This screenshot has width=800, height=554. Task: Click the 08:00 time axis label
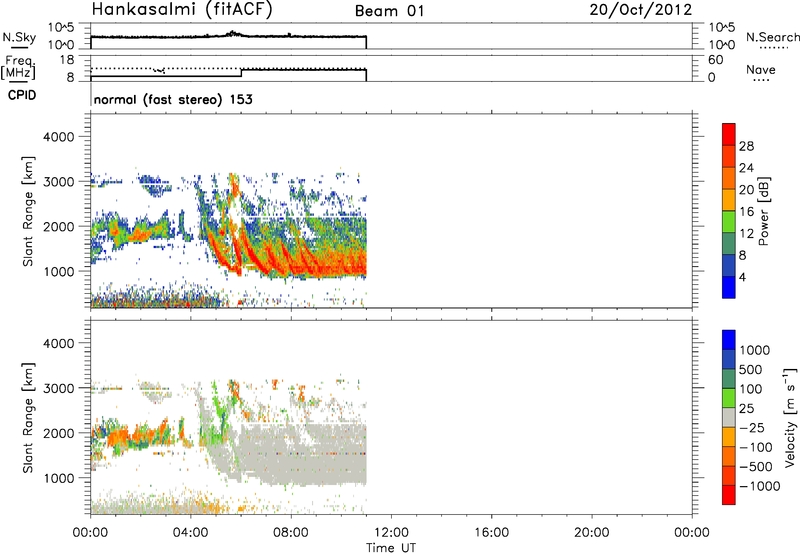[291, 533]
